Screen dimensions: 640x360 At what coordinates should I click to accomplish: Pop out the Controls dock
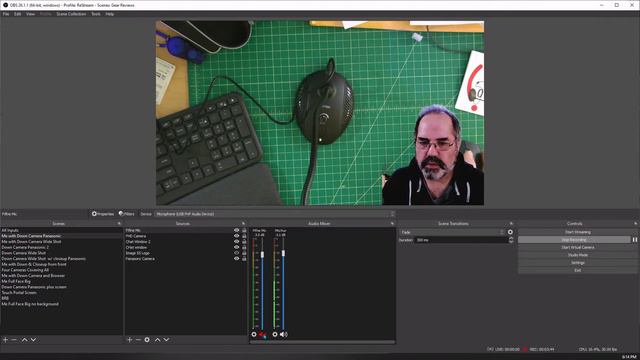pos(636,224)
